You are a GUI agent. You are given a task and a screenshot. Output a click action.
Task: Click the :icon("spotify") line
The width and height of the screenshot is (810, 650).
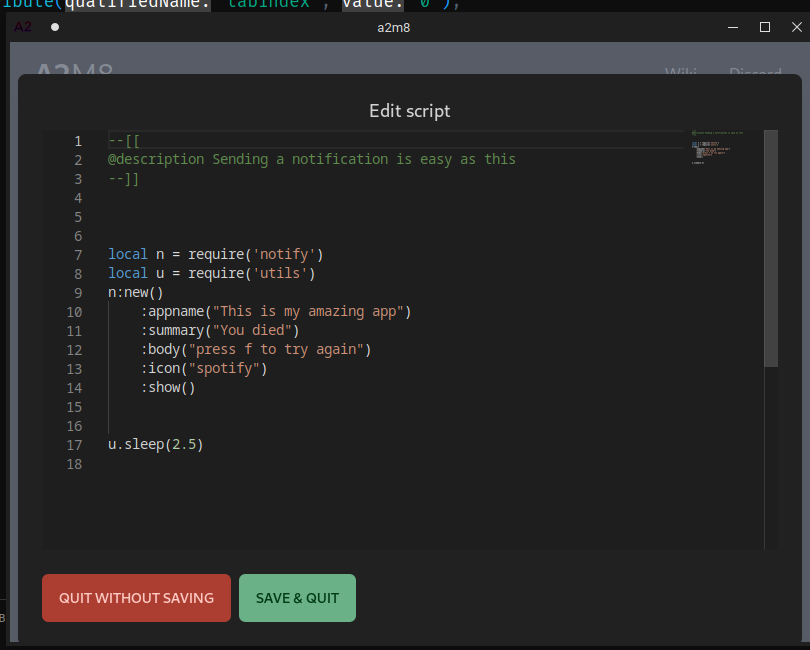pos(204,369)
